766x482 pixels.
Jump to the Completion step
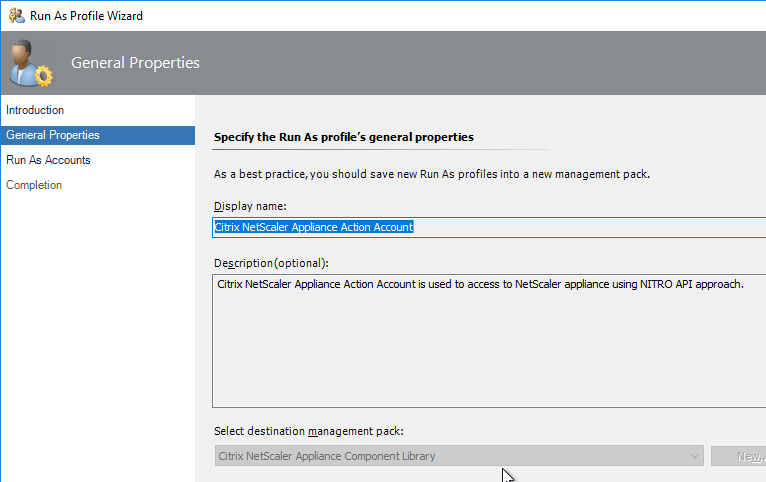(x=34, y=185)
